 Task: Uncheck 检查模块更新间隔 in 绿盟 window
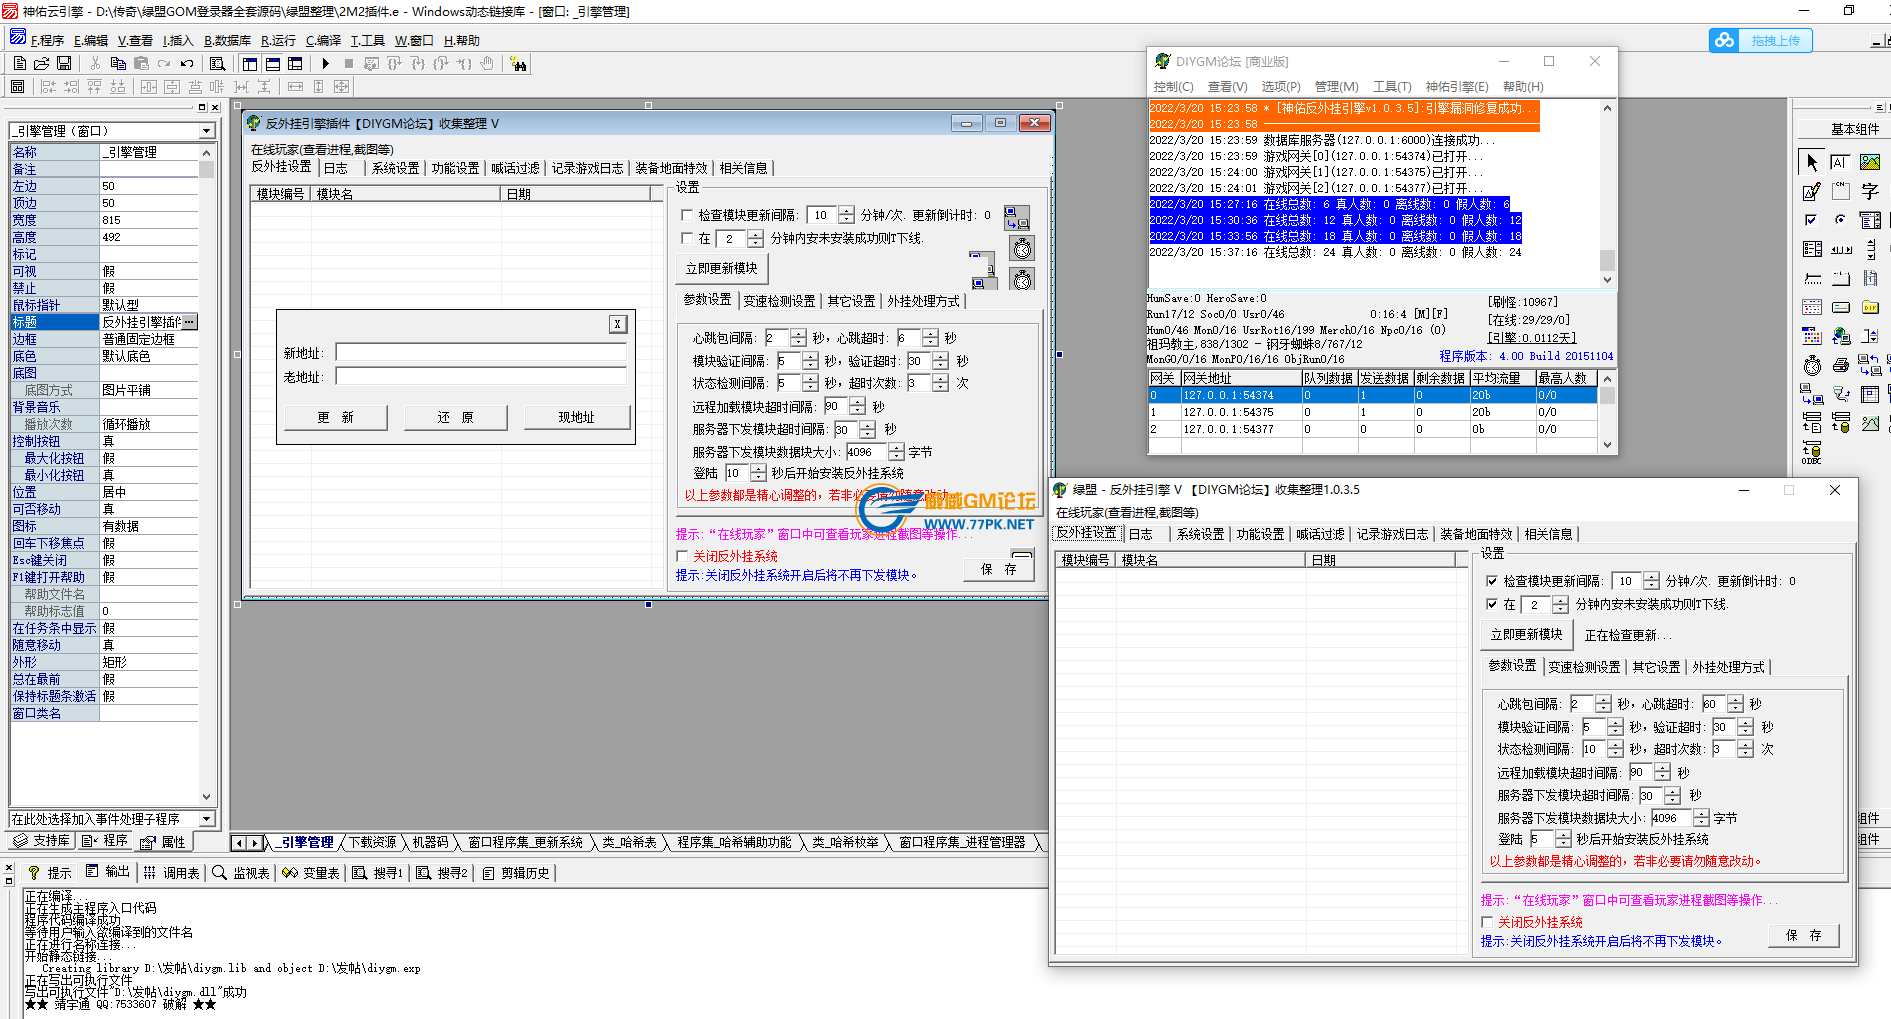point(1492,581)
